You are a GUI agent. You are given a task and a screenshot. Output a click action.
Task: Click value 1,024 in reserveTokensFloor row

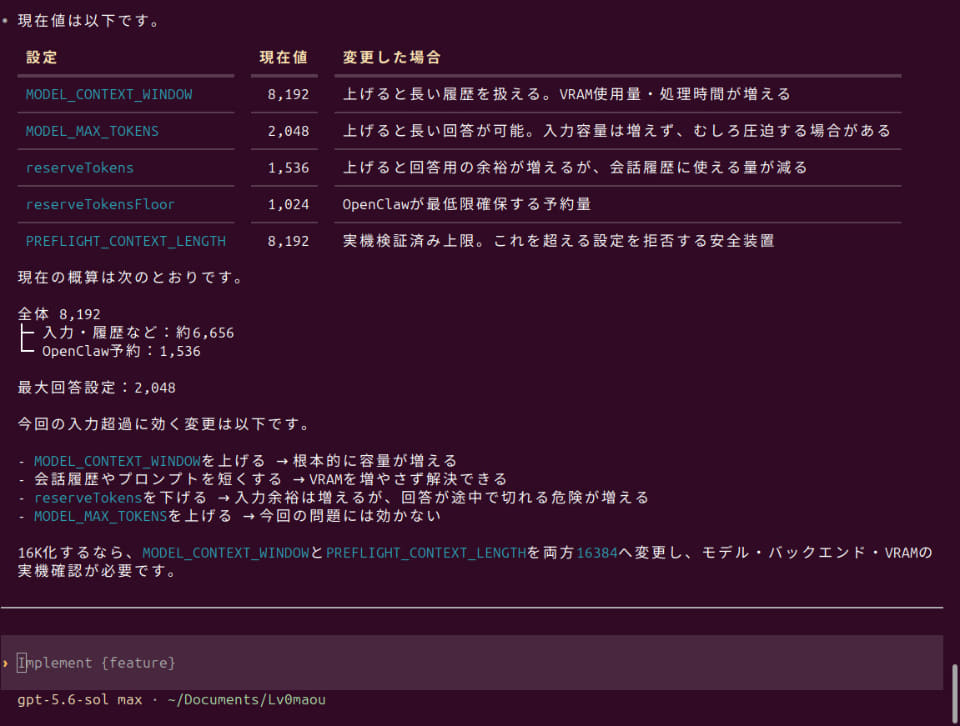(288, 204)
